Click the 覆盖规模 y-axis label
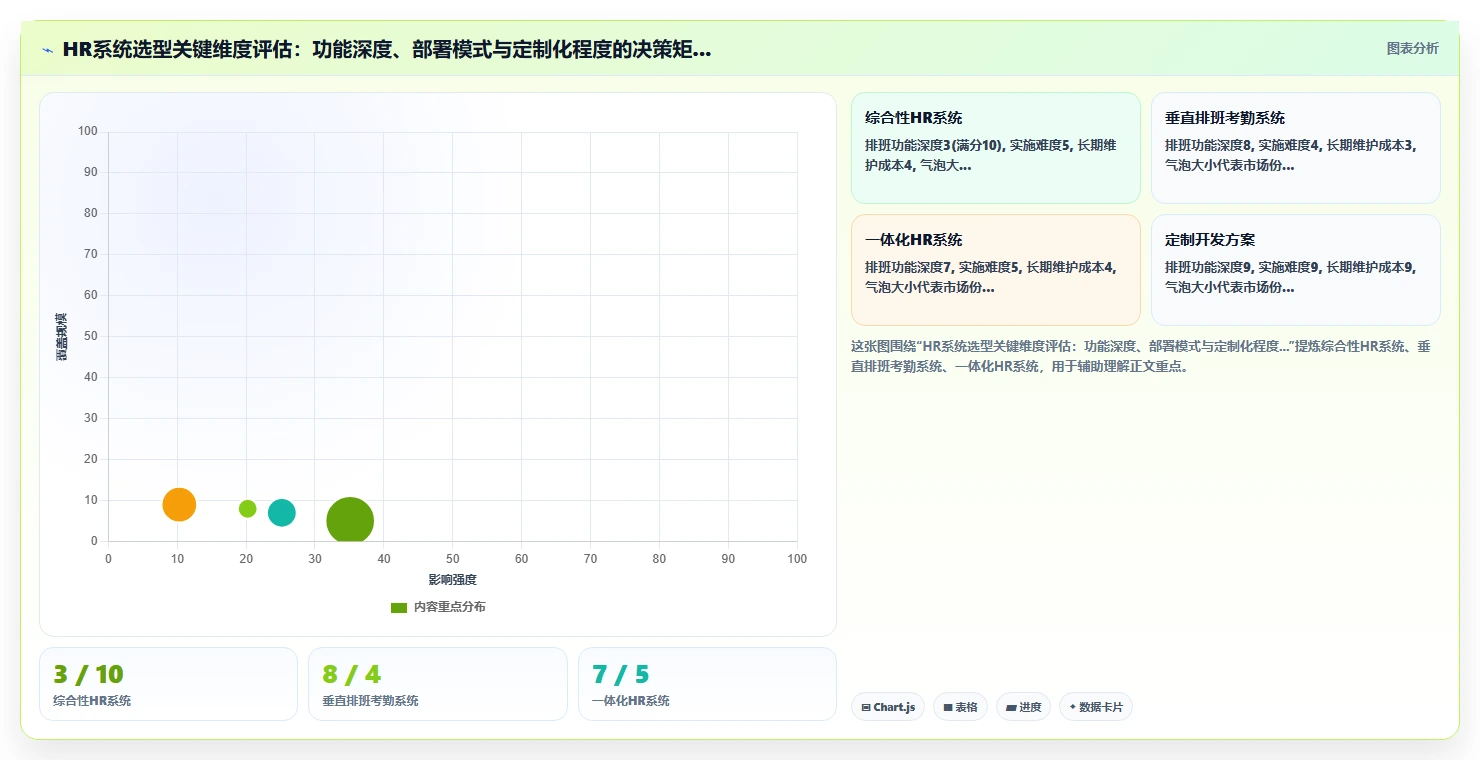1480x760 pixels. [x=62, y=336]
